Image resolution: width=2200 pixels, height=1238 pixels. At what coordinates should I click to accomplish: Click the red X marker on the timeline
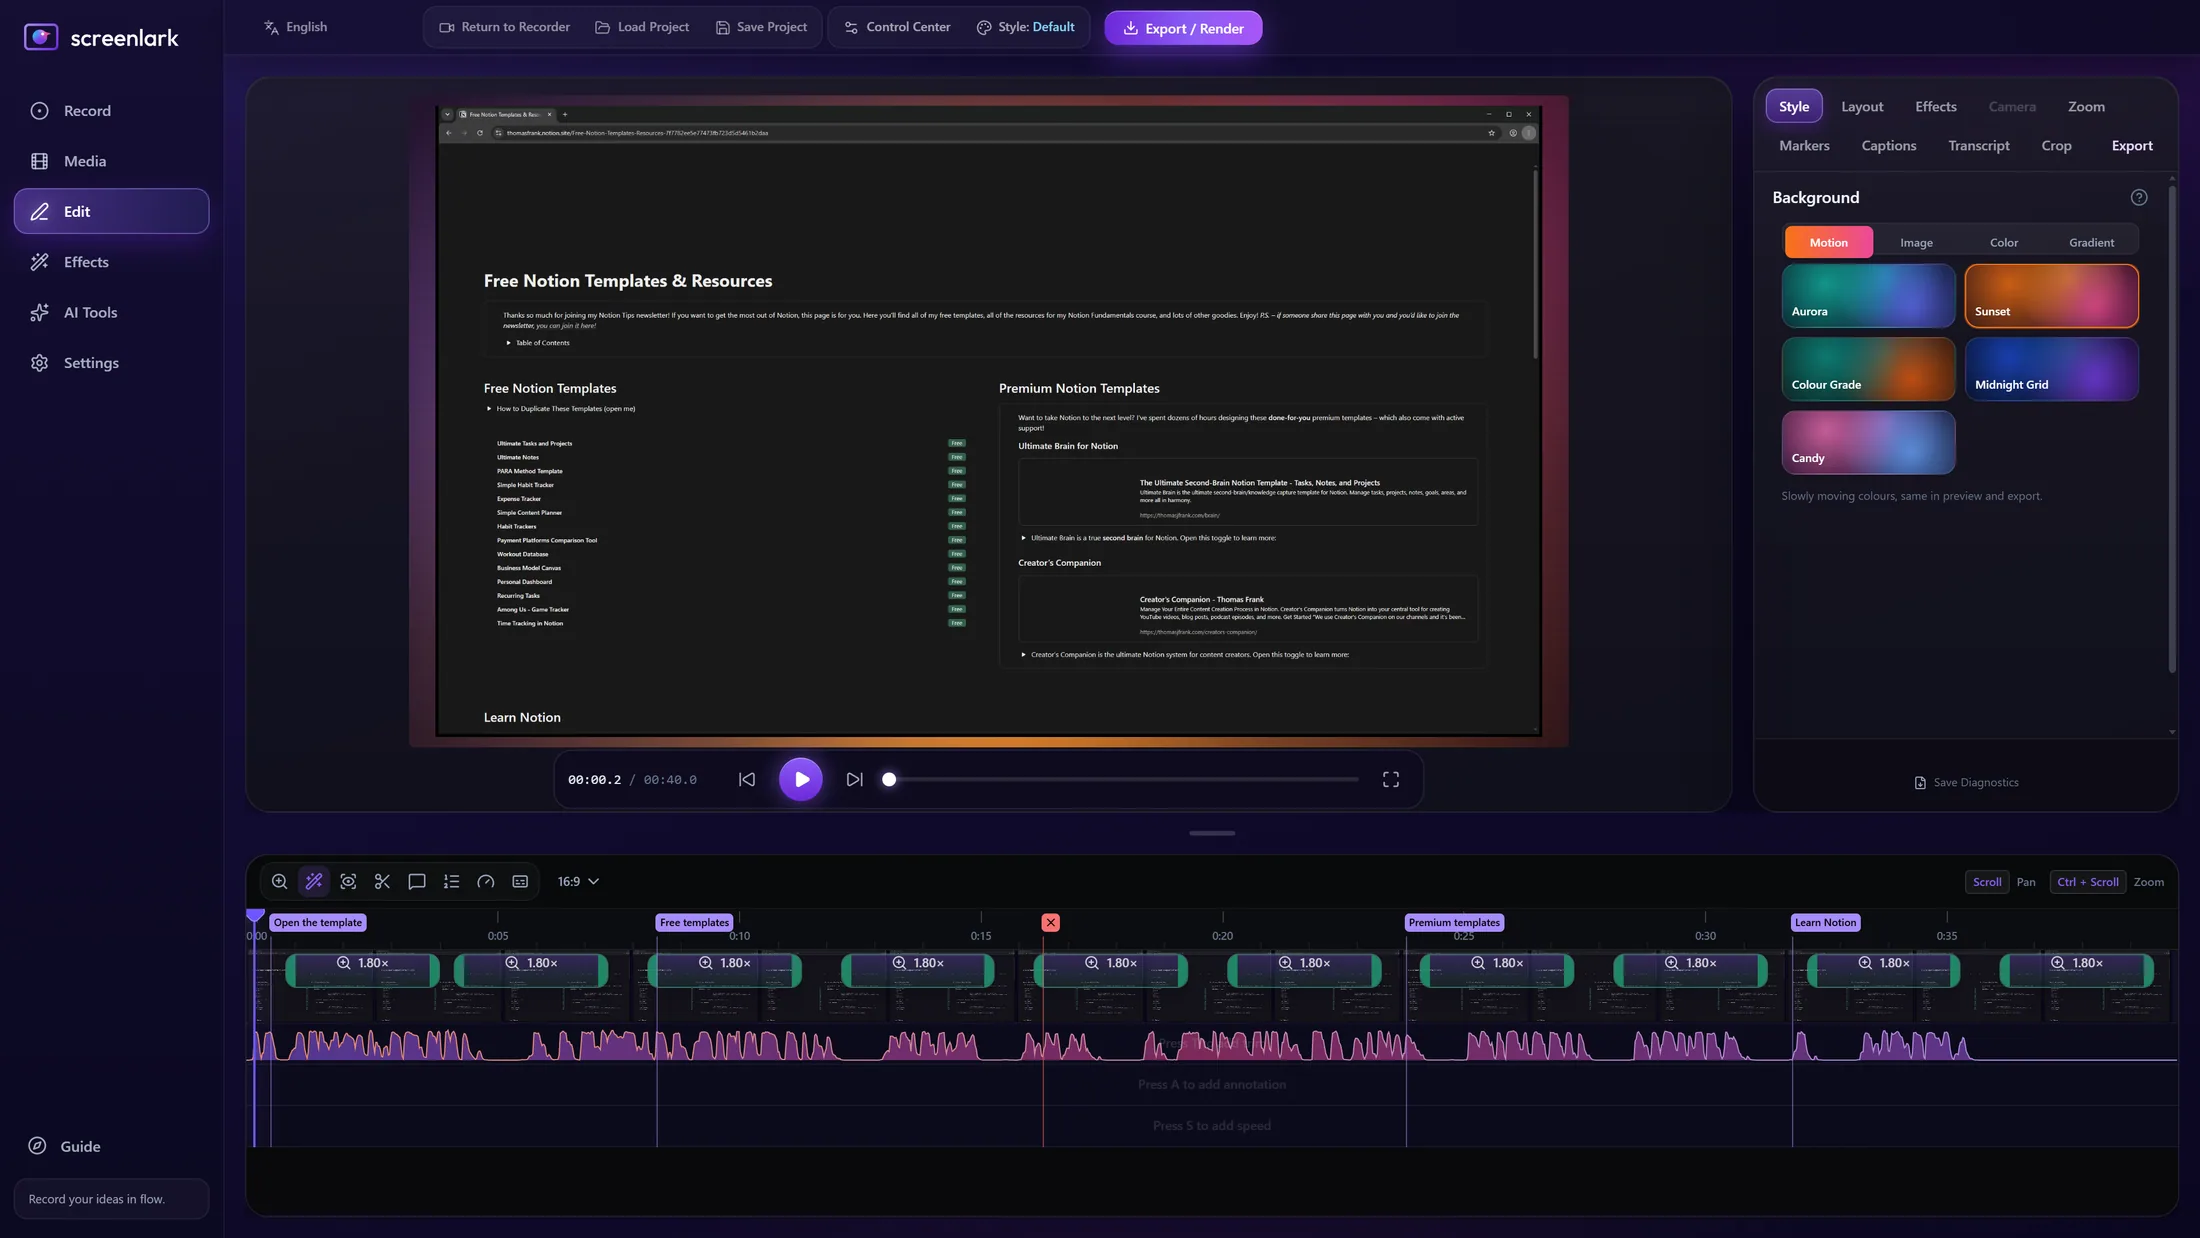pos(1050,923)
